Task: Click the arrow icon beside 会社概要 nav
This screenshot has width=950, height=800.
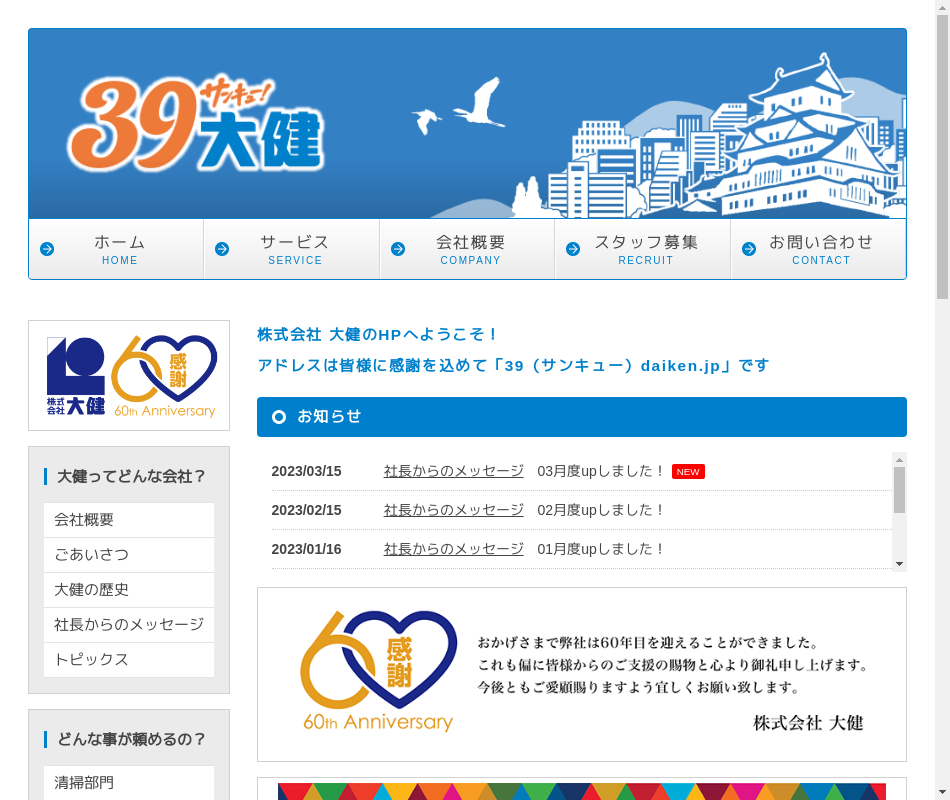Action: [398, 249]
